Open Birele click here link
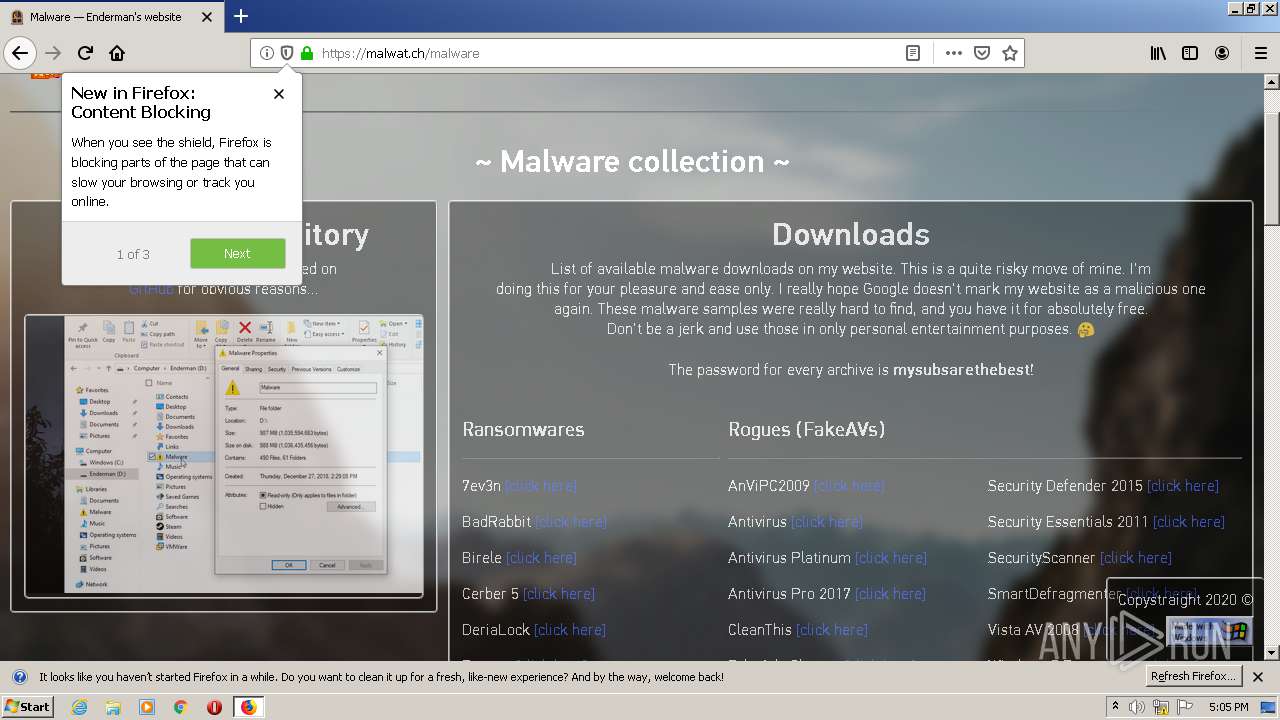The height and width of the screenshot is (720, 1280). [542, 558]
